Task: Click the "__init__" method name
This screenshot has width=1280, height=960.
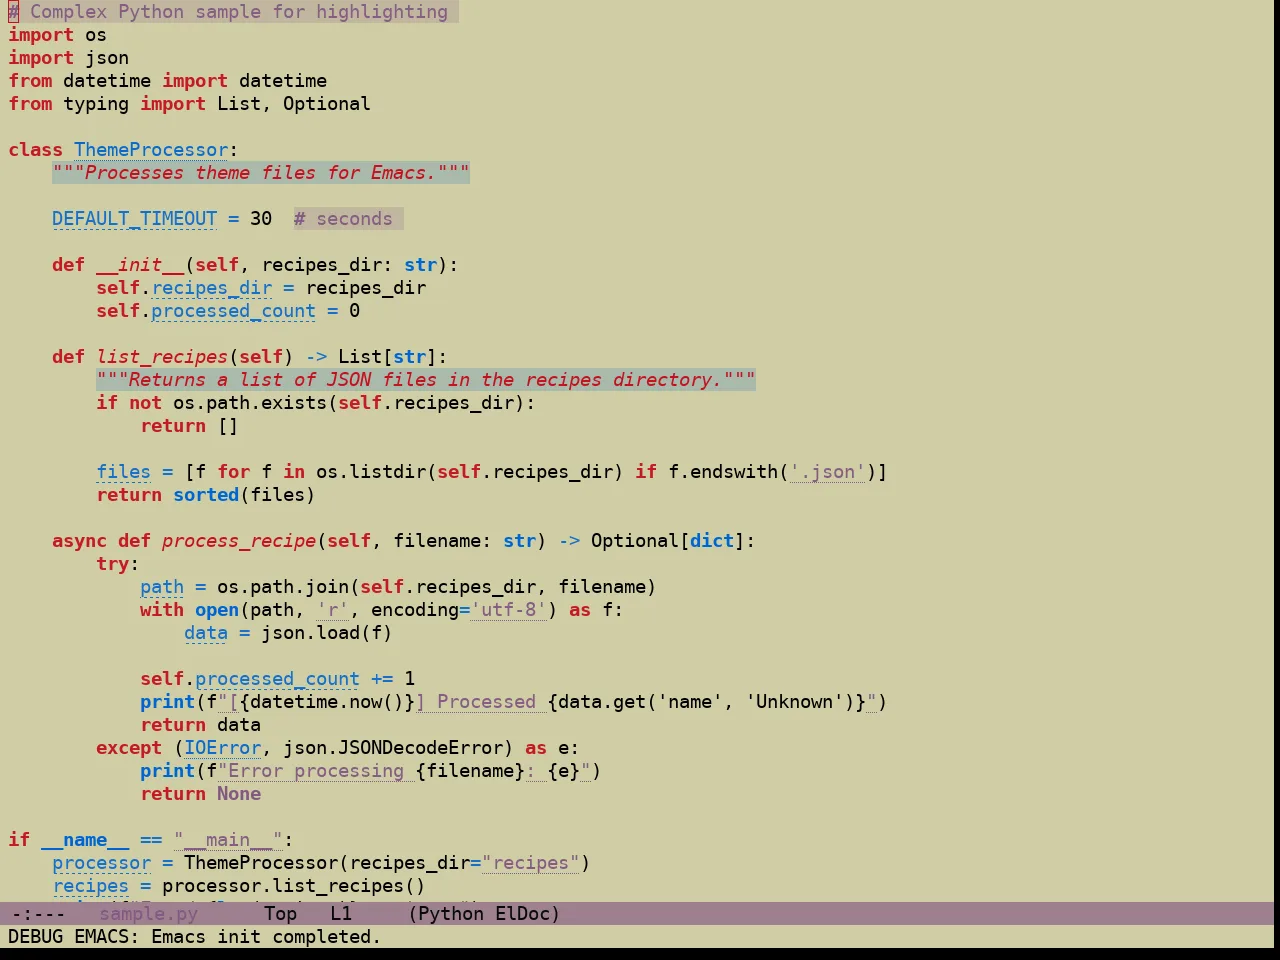Action: tap(140, 265)
